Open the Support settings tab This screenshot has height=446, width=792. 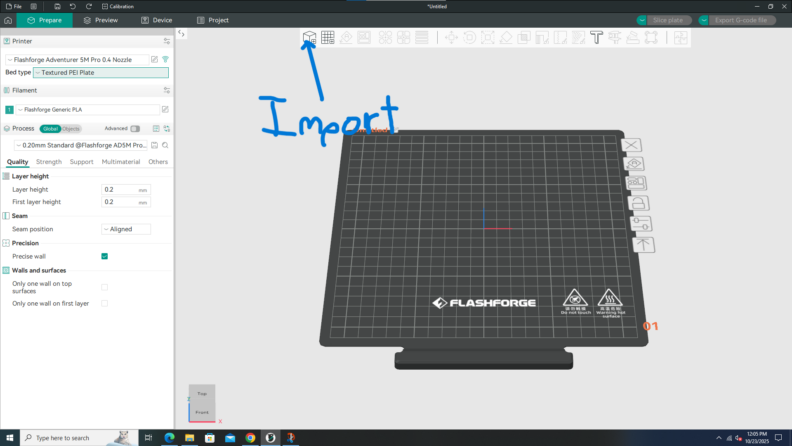pos(81,162)
